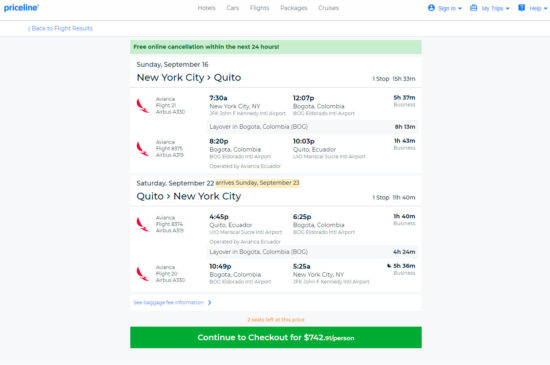The image size is (550, 365).
Task: Select Flights in top navigation
Action: (259, 8)
